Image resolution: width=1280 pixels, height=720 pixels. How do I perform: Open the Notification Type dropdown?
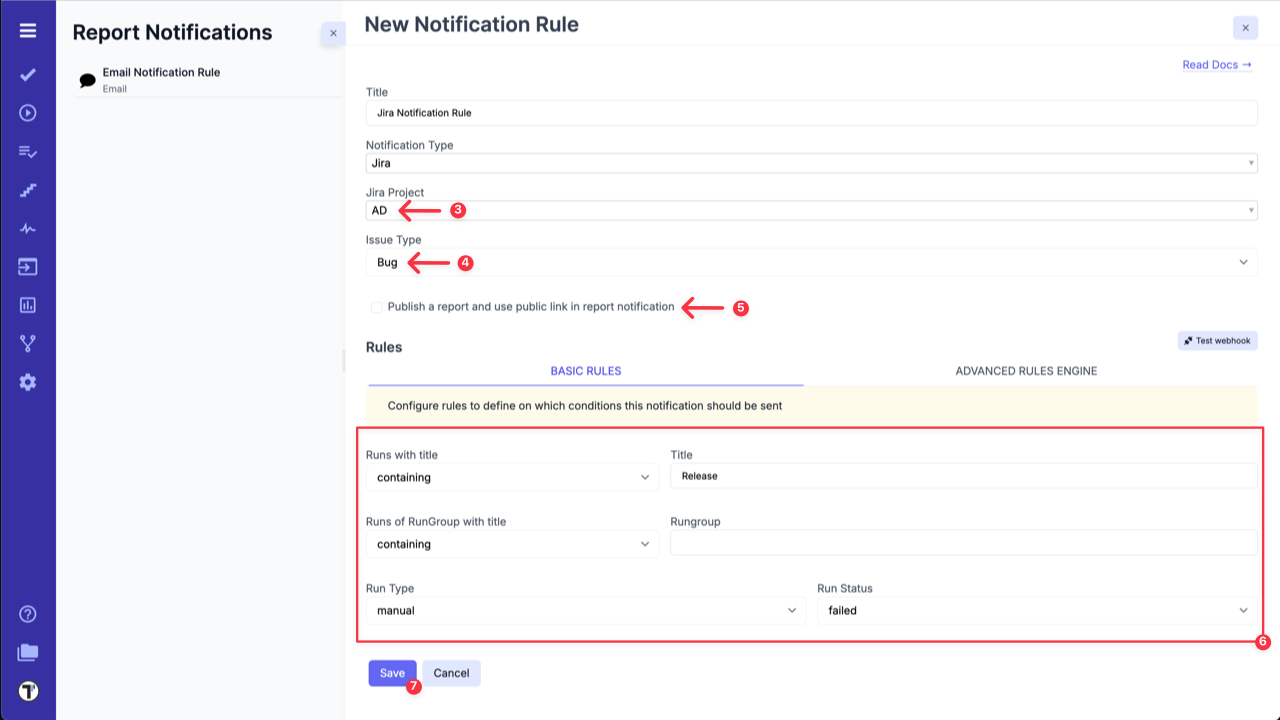coord(812,162)
